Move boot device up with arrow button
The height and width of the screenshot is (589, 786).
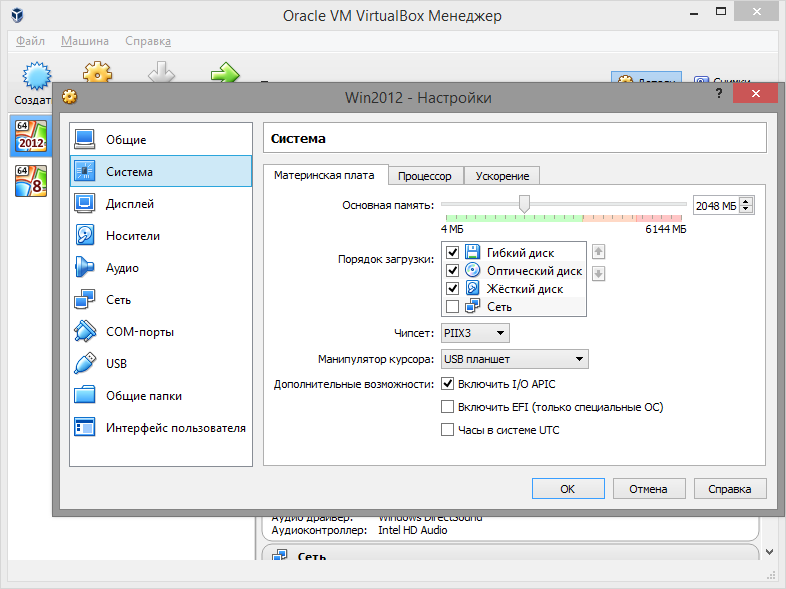pyautogui.click(x=598, y=252)
